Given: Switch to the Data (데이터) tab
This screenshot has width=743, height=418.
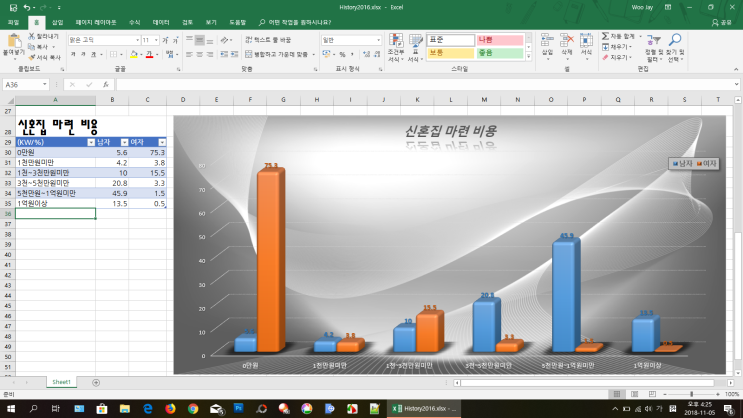Looking at the screenshot, I should 161,22.
